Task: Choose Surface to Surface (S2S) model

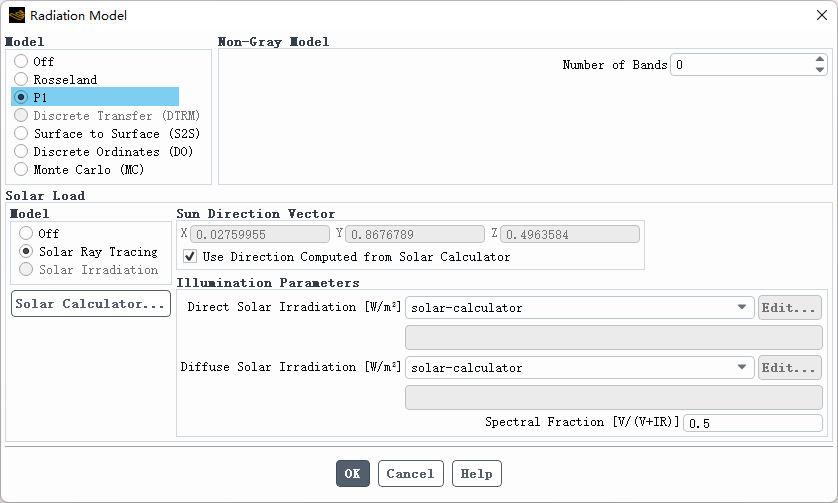Action: [x=21, y=133]
